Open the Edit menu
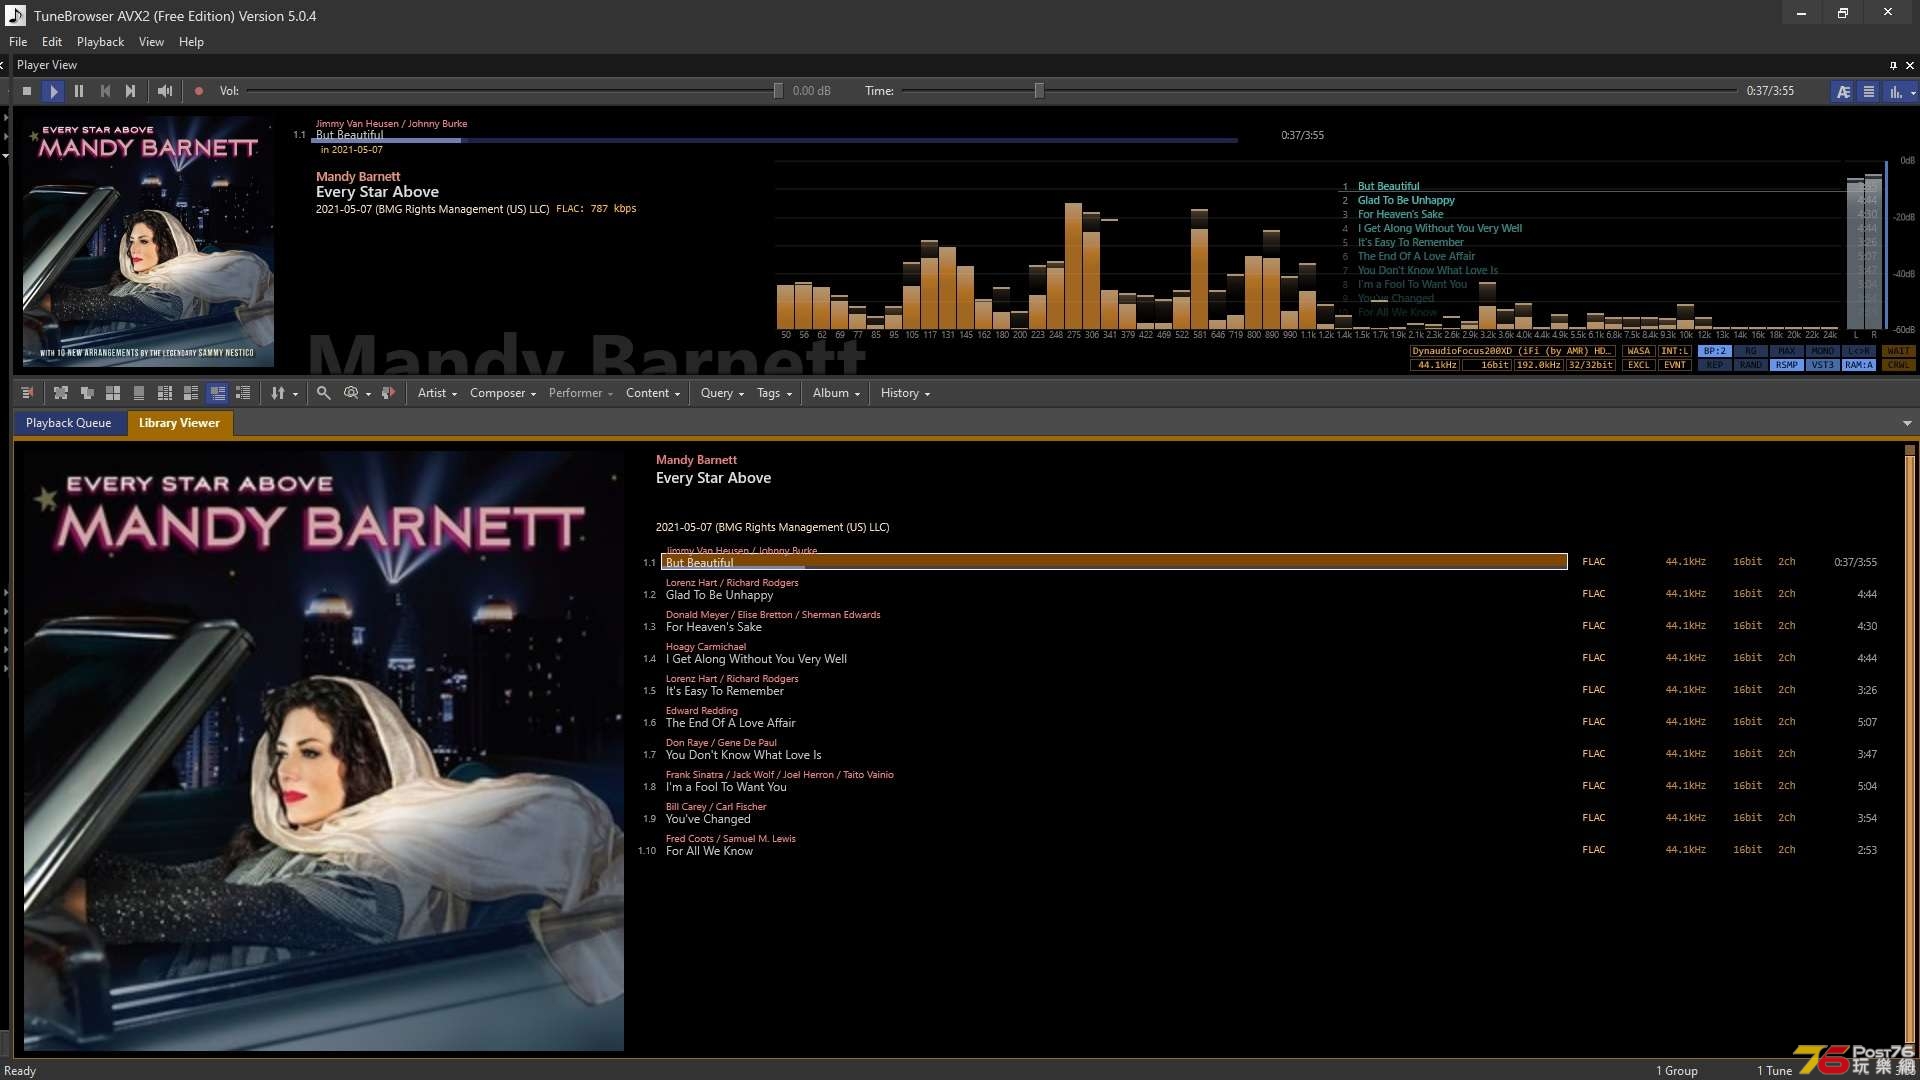Viewport: 1920px width, 1080px height. pyautogui.click(x=52, y=42)
